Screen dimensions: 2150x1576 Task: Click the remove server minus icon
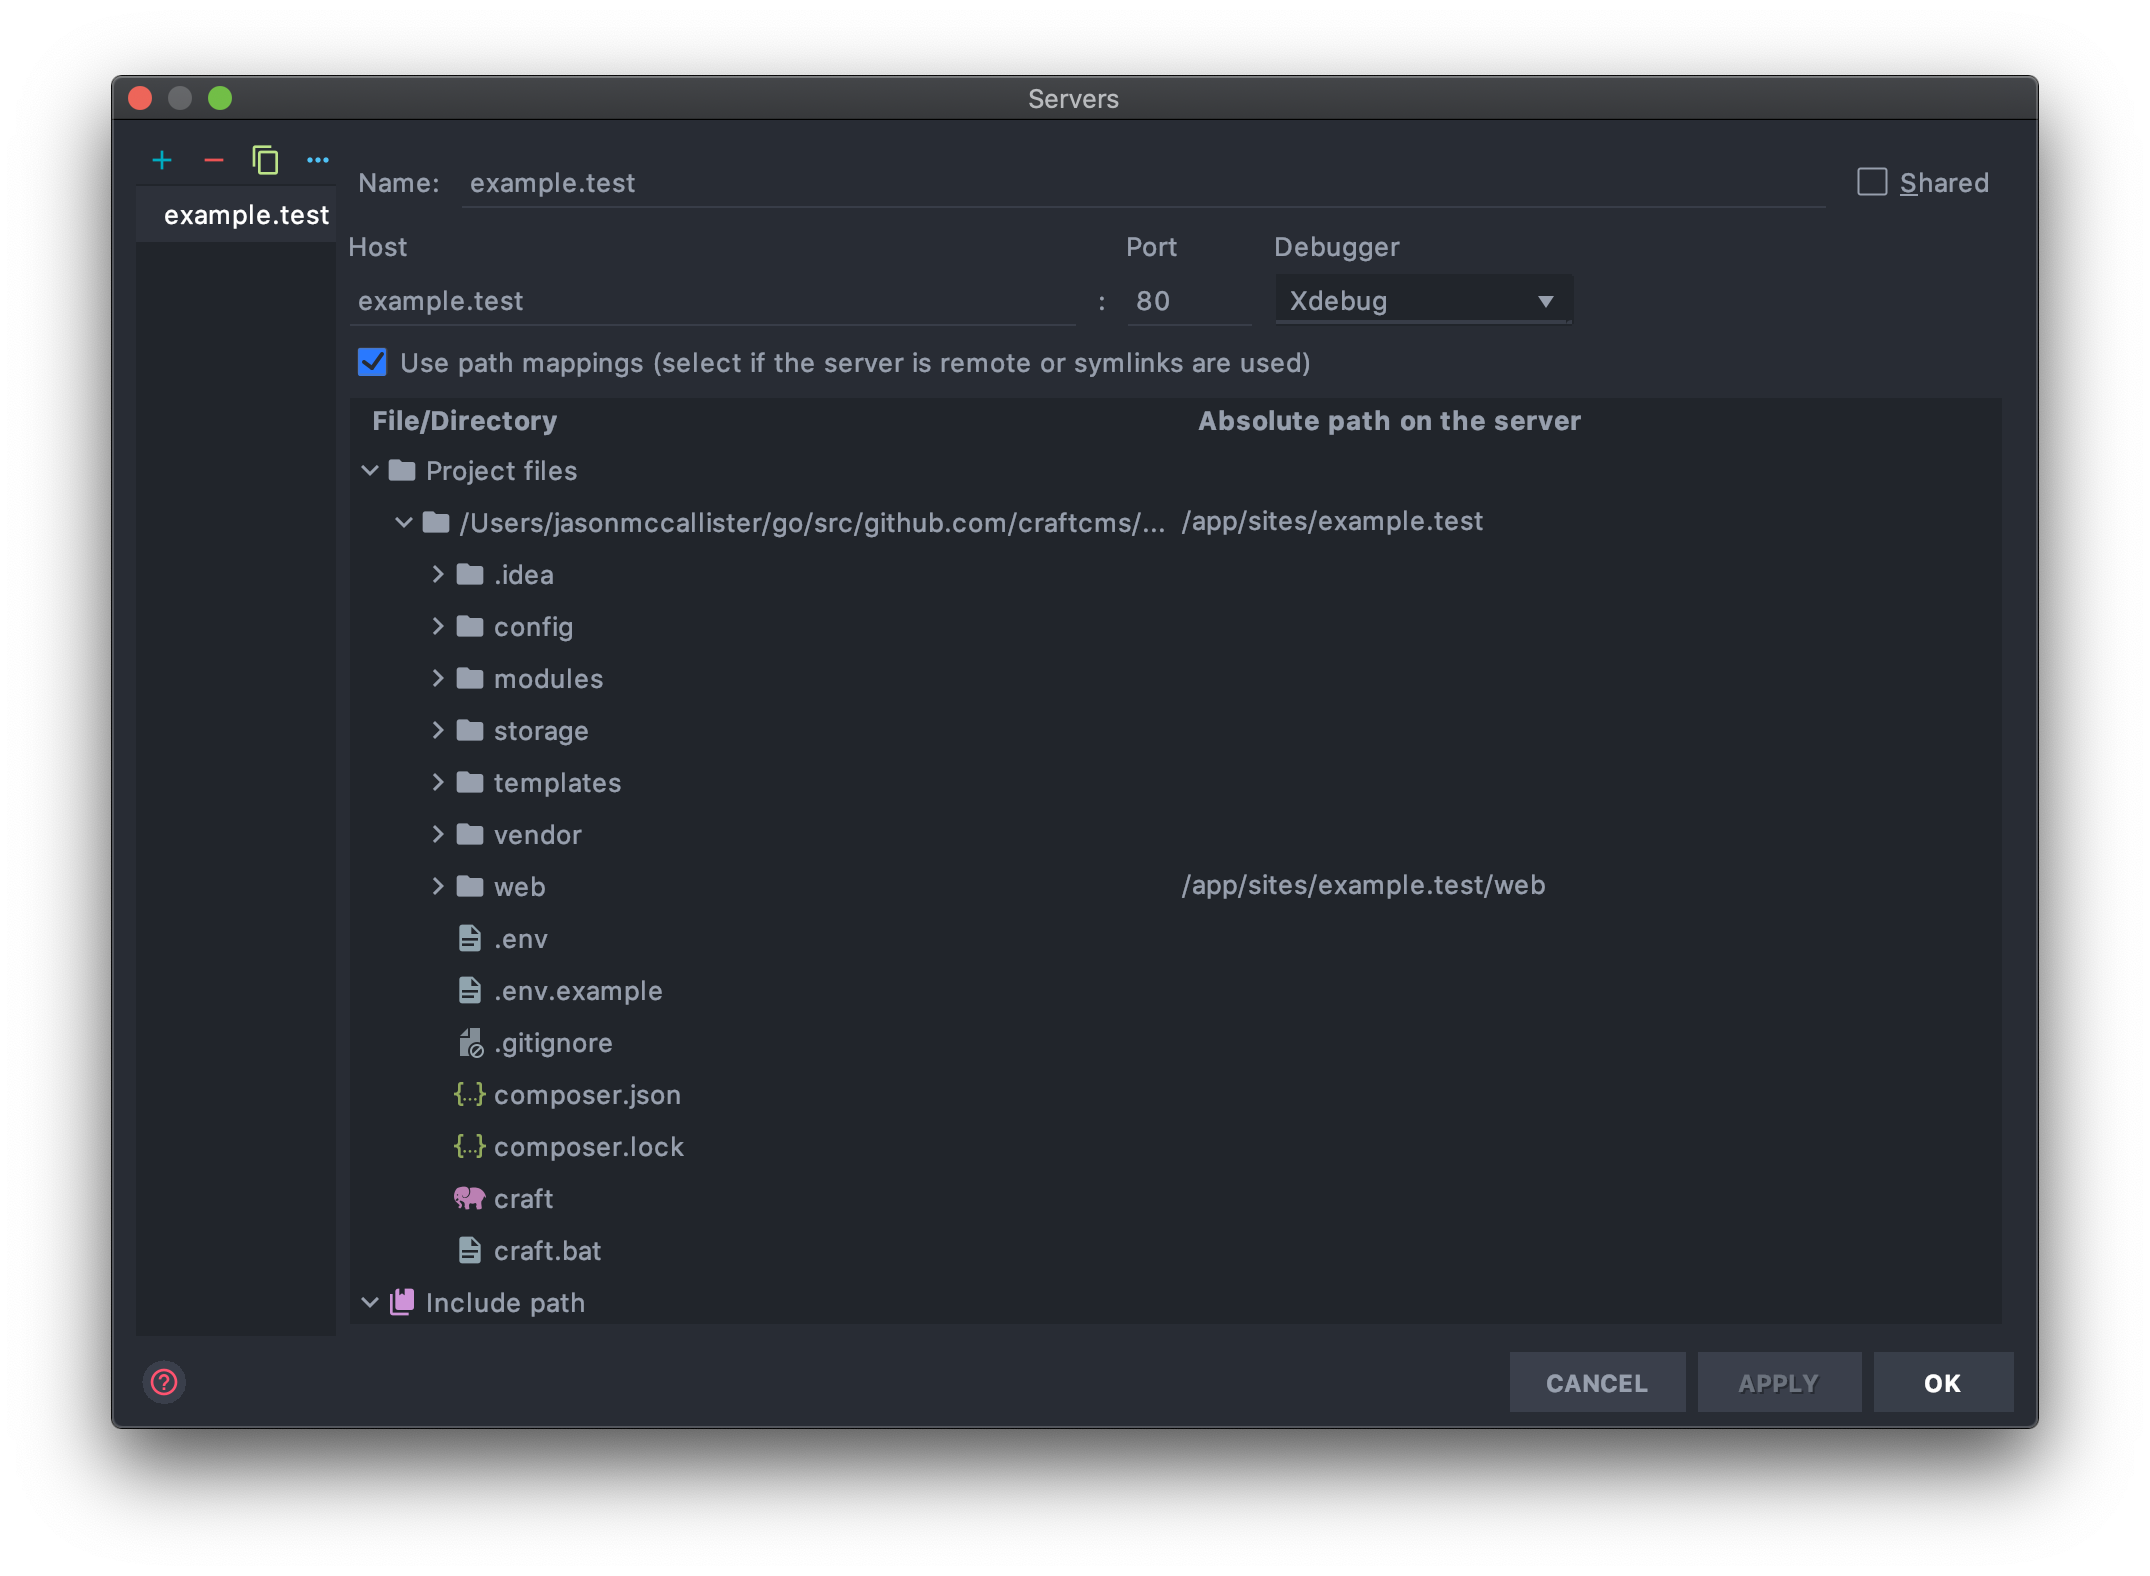(x=214, y=160)
